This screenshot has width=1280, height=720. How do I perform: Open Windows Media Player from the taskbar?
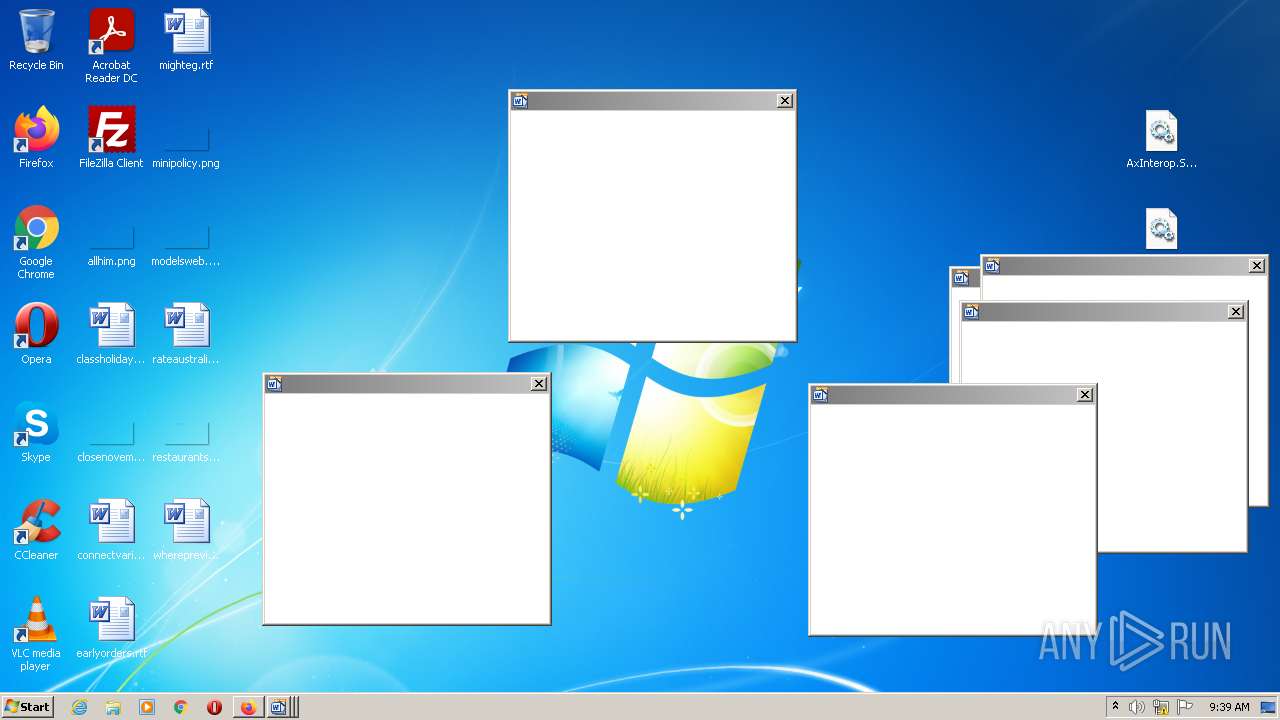[x=147, y=707]
